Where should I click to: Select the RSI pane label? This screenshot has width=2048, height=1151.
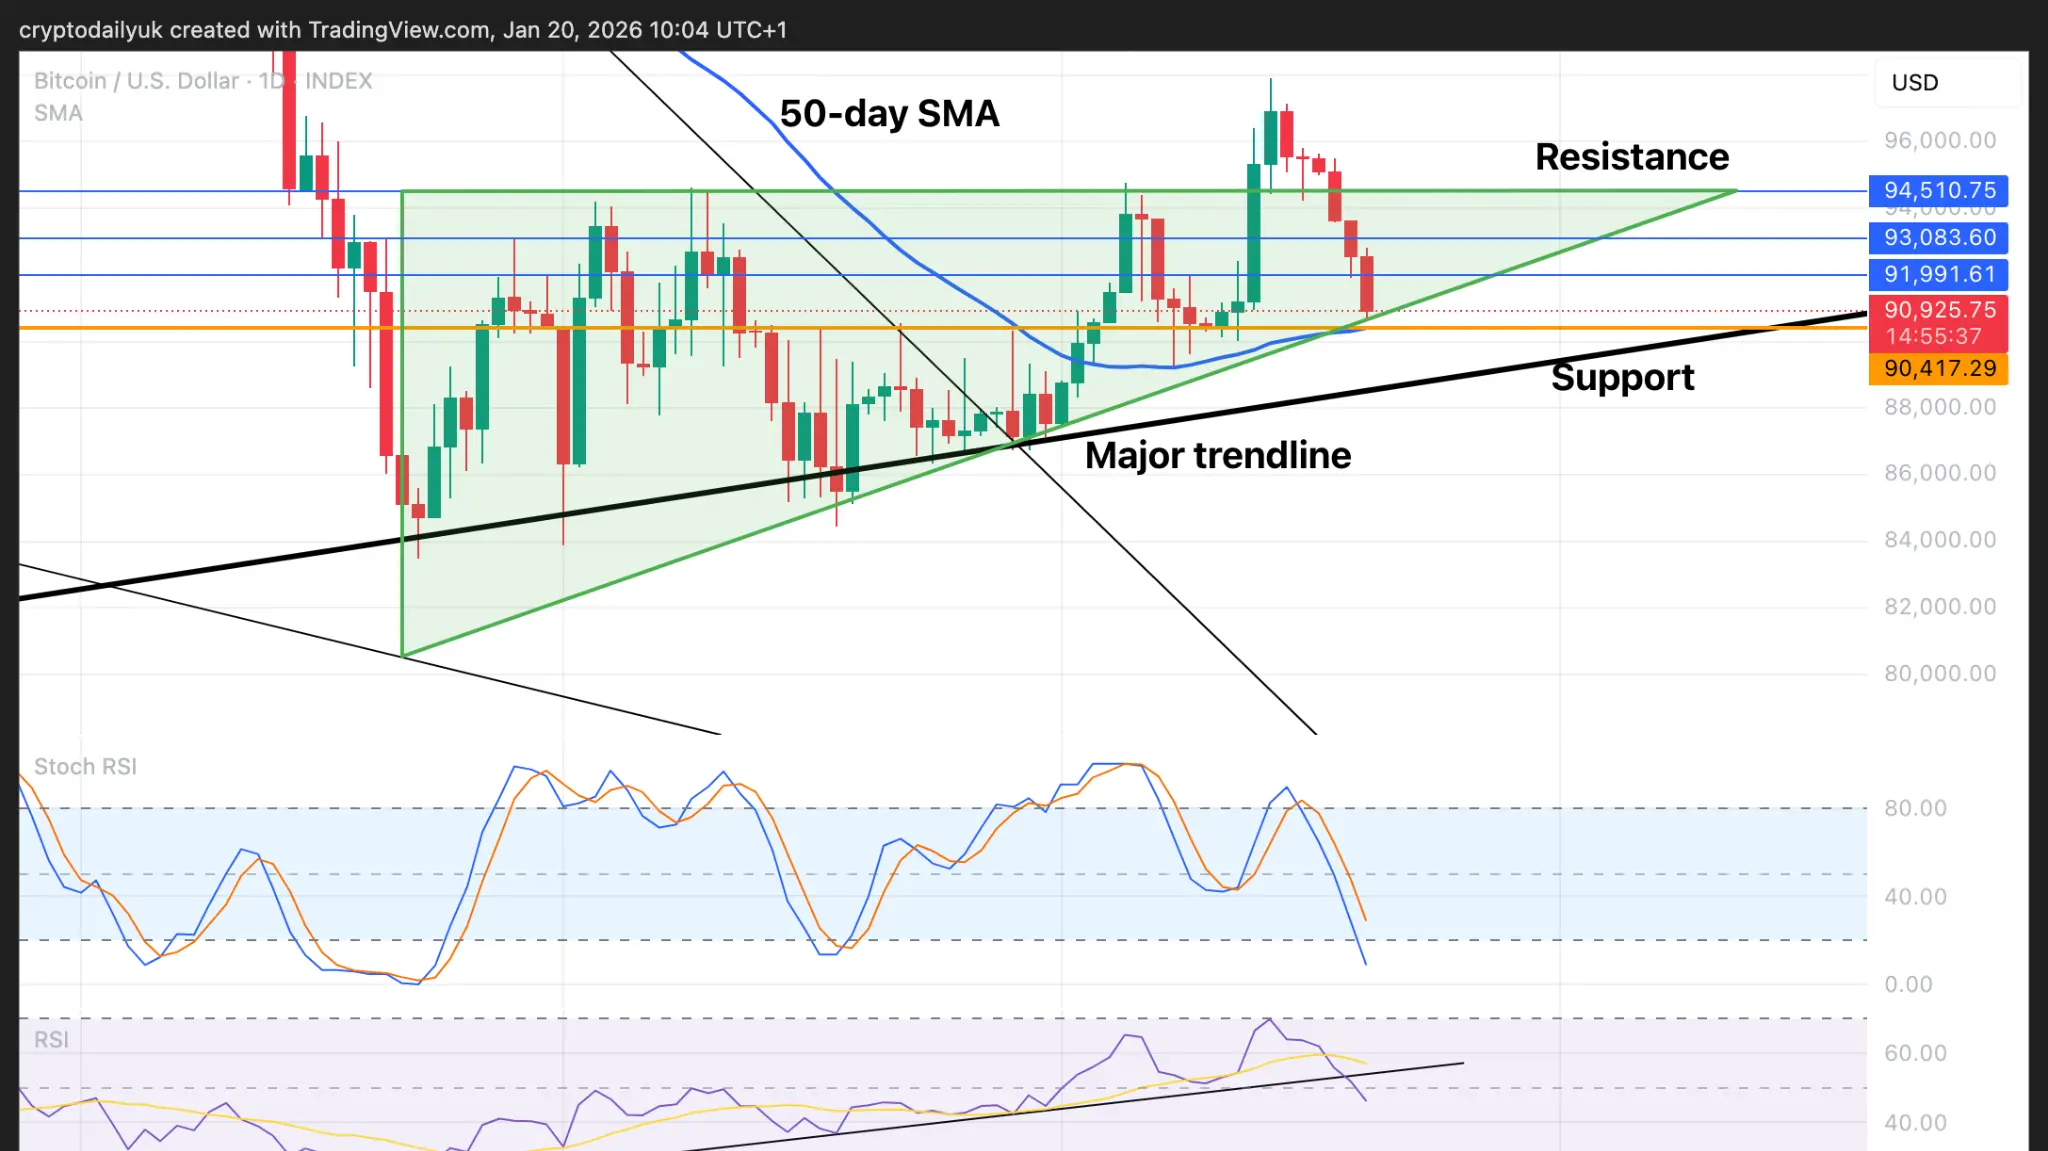coord(51,1040)
